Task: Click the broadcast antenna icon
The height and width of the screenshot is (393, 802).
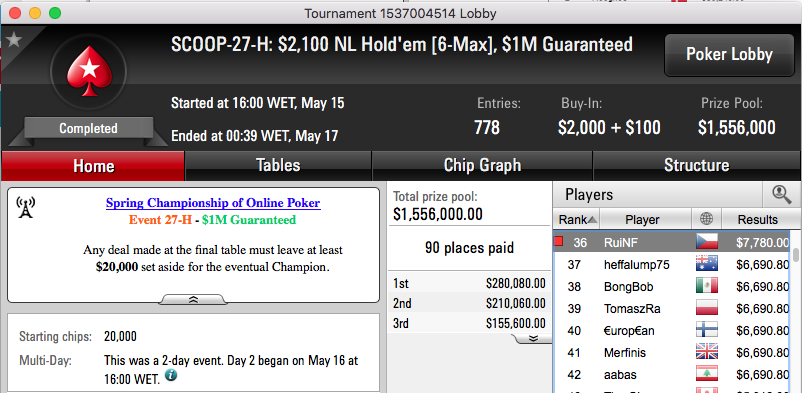Action: pos(25,207)
